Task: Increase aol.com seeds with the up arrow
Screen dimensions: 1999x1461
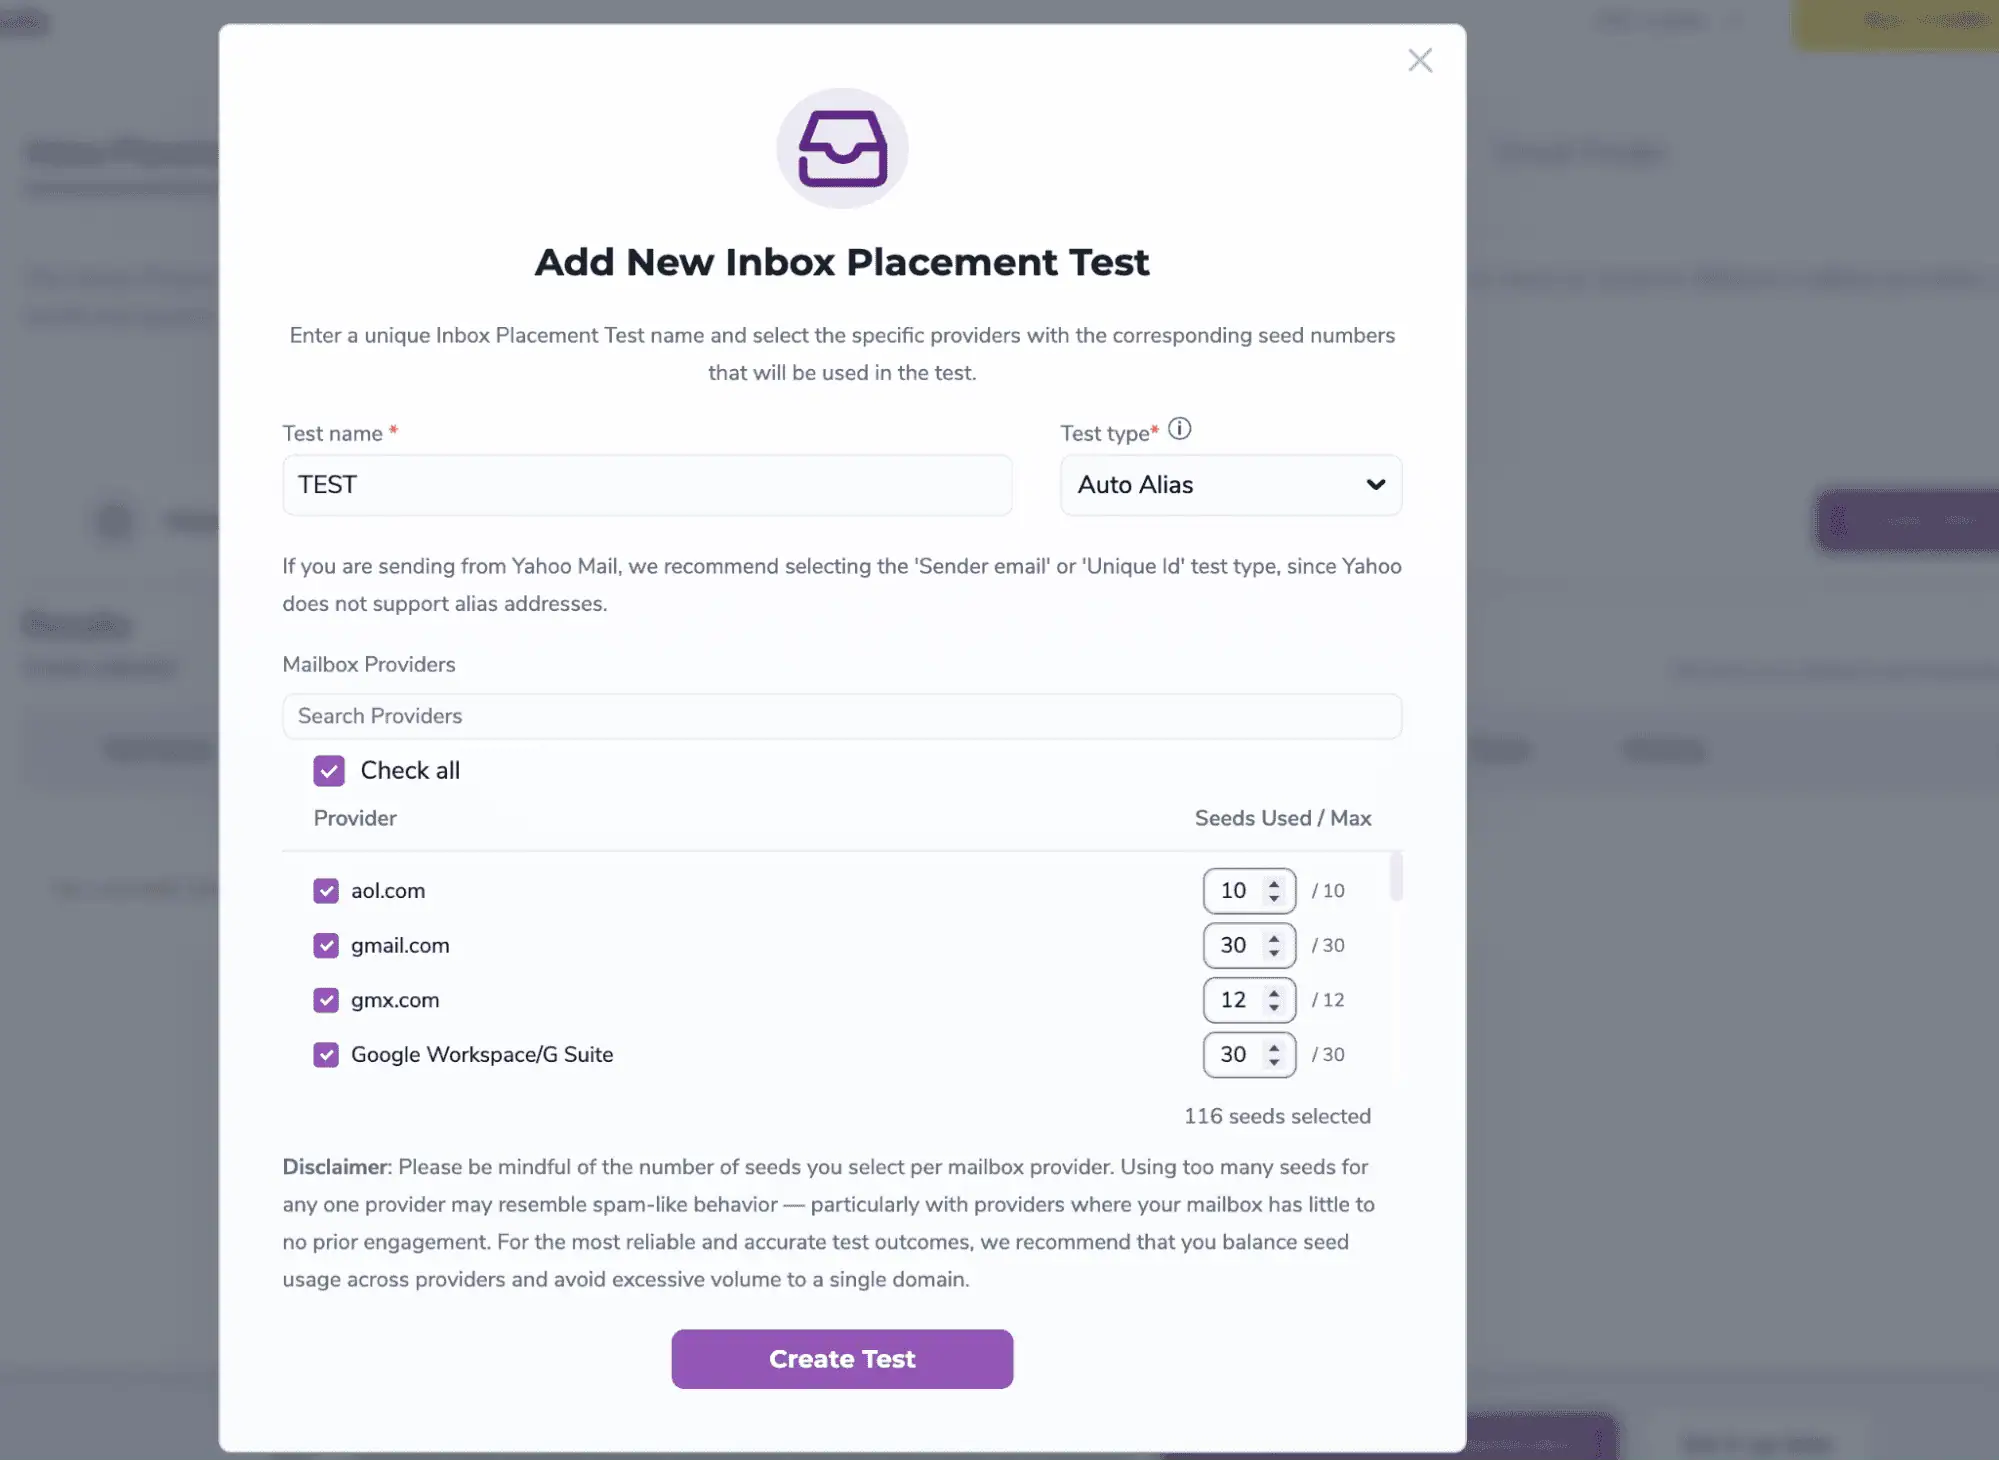Action: click(1273, 883)
